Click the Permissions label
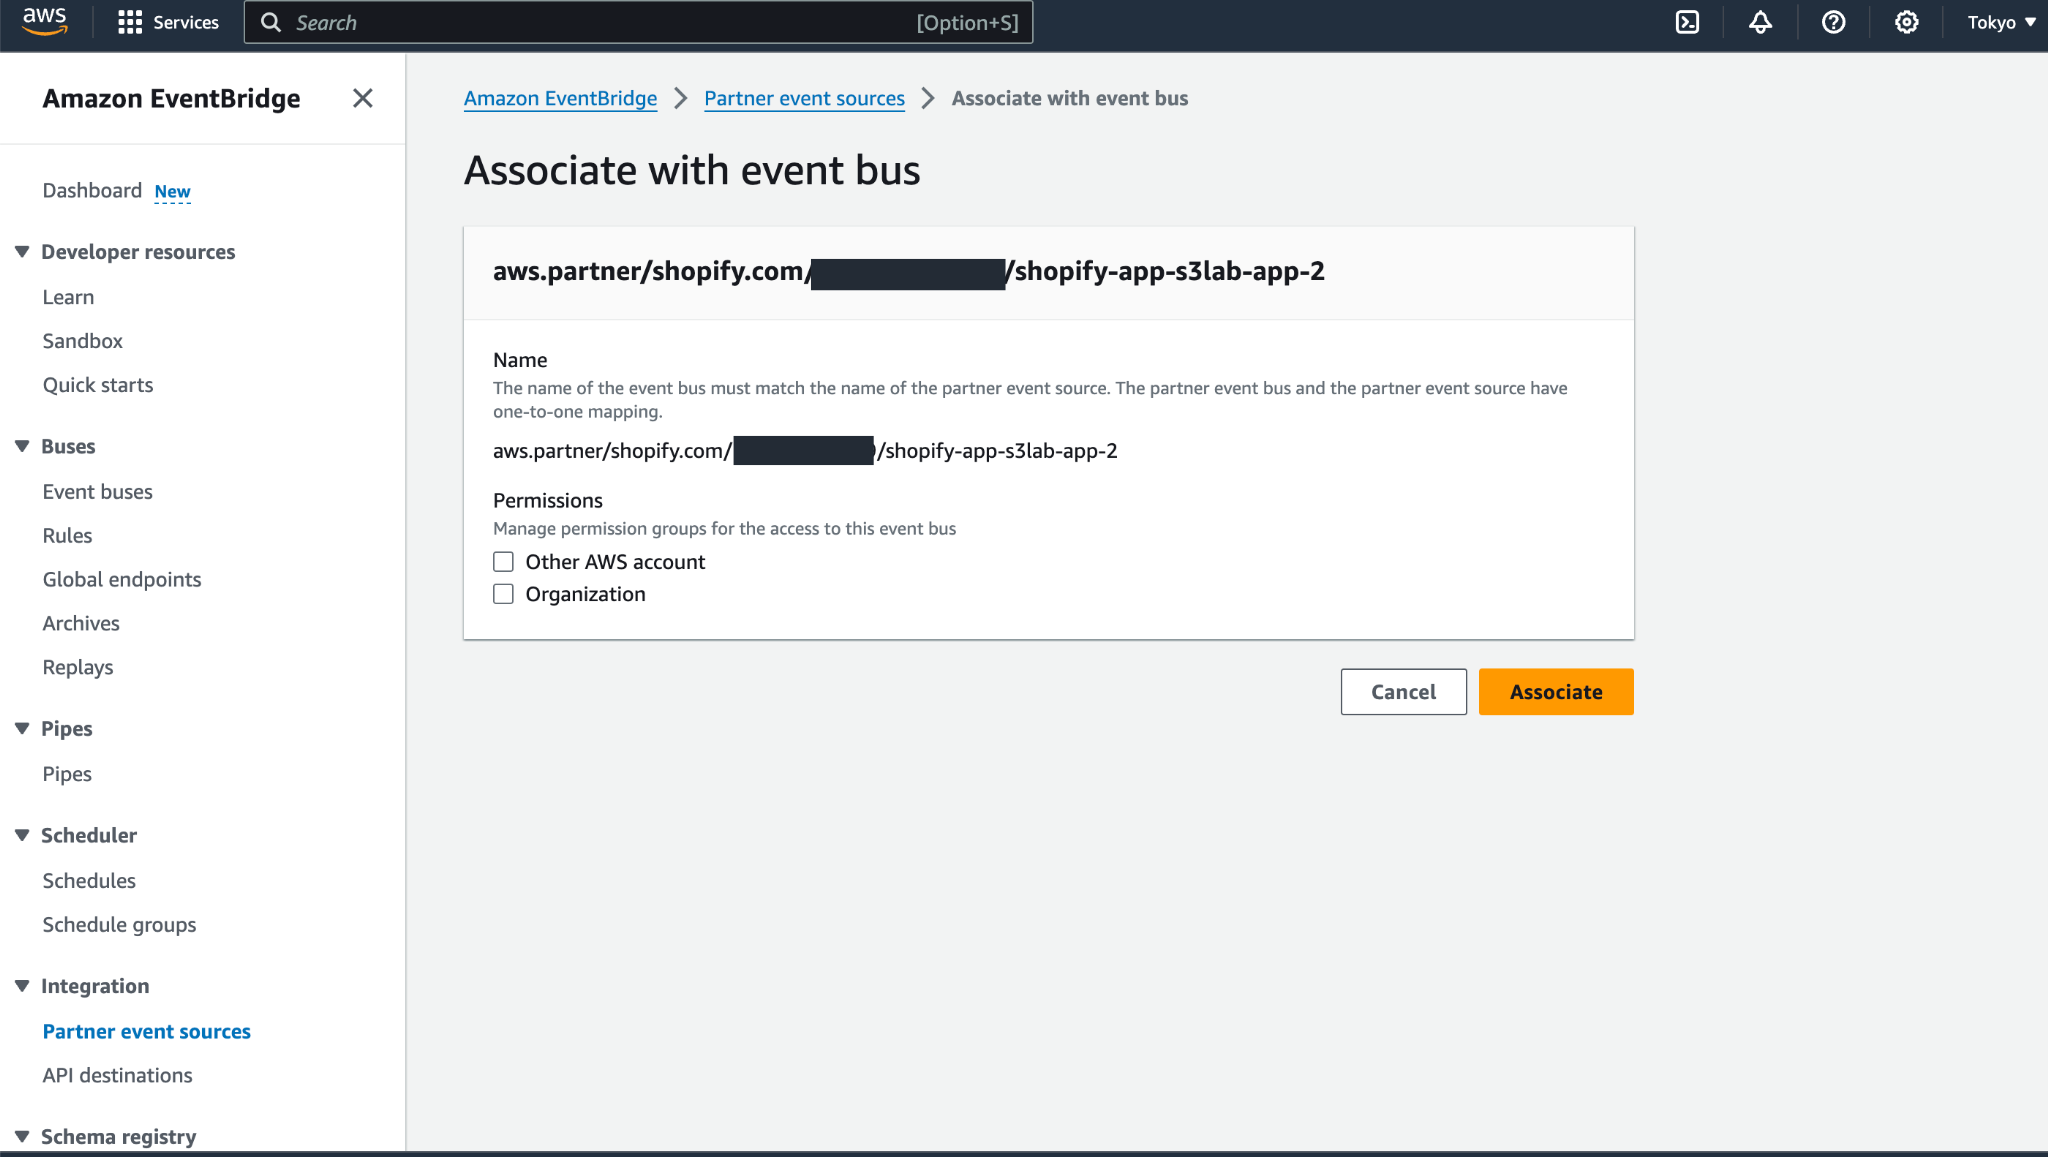Viewport: 2048px width, 1157px height. pos(548,500)
